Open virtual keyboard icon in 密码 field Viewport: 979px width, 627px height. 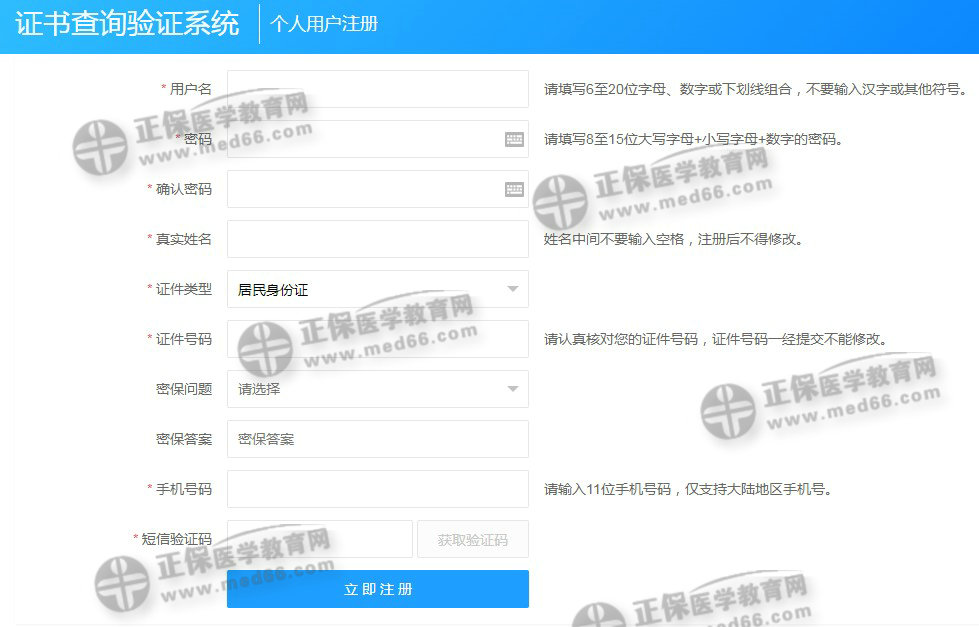[x=514, y=139]
